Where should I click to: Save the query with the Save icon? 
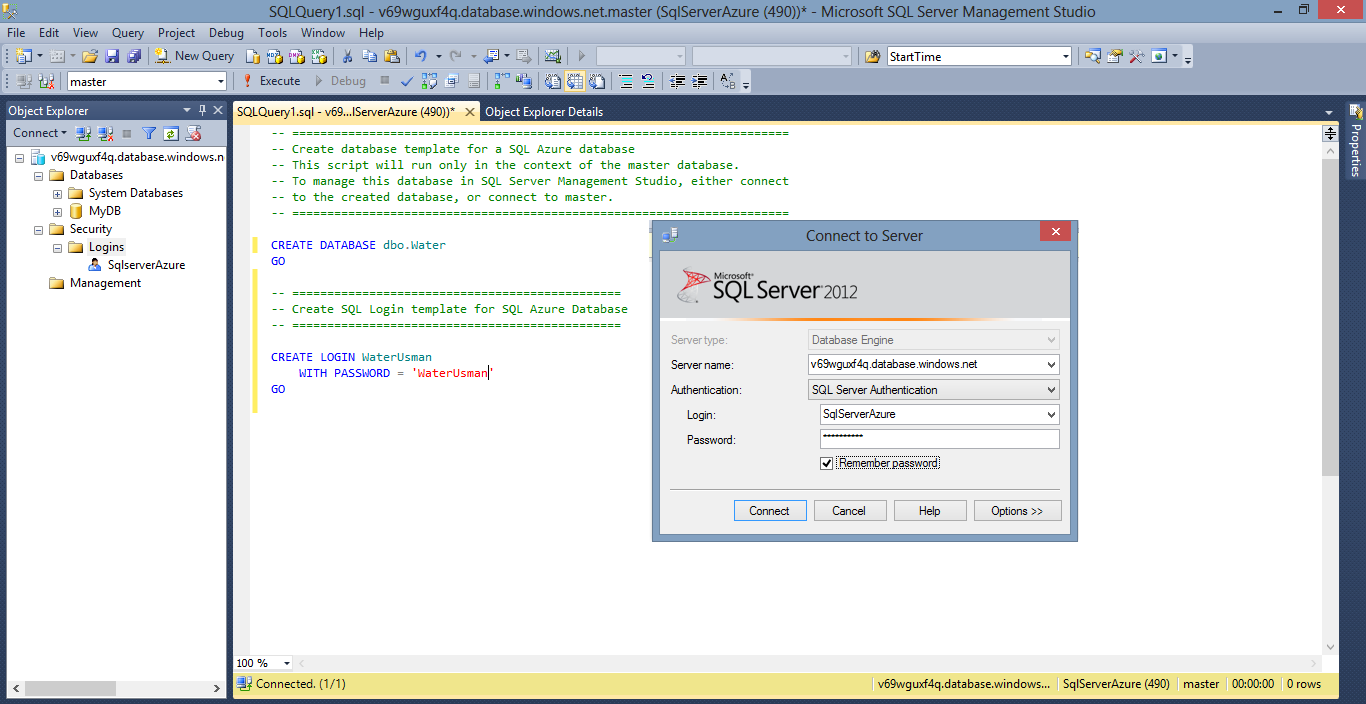111,56
